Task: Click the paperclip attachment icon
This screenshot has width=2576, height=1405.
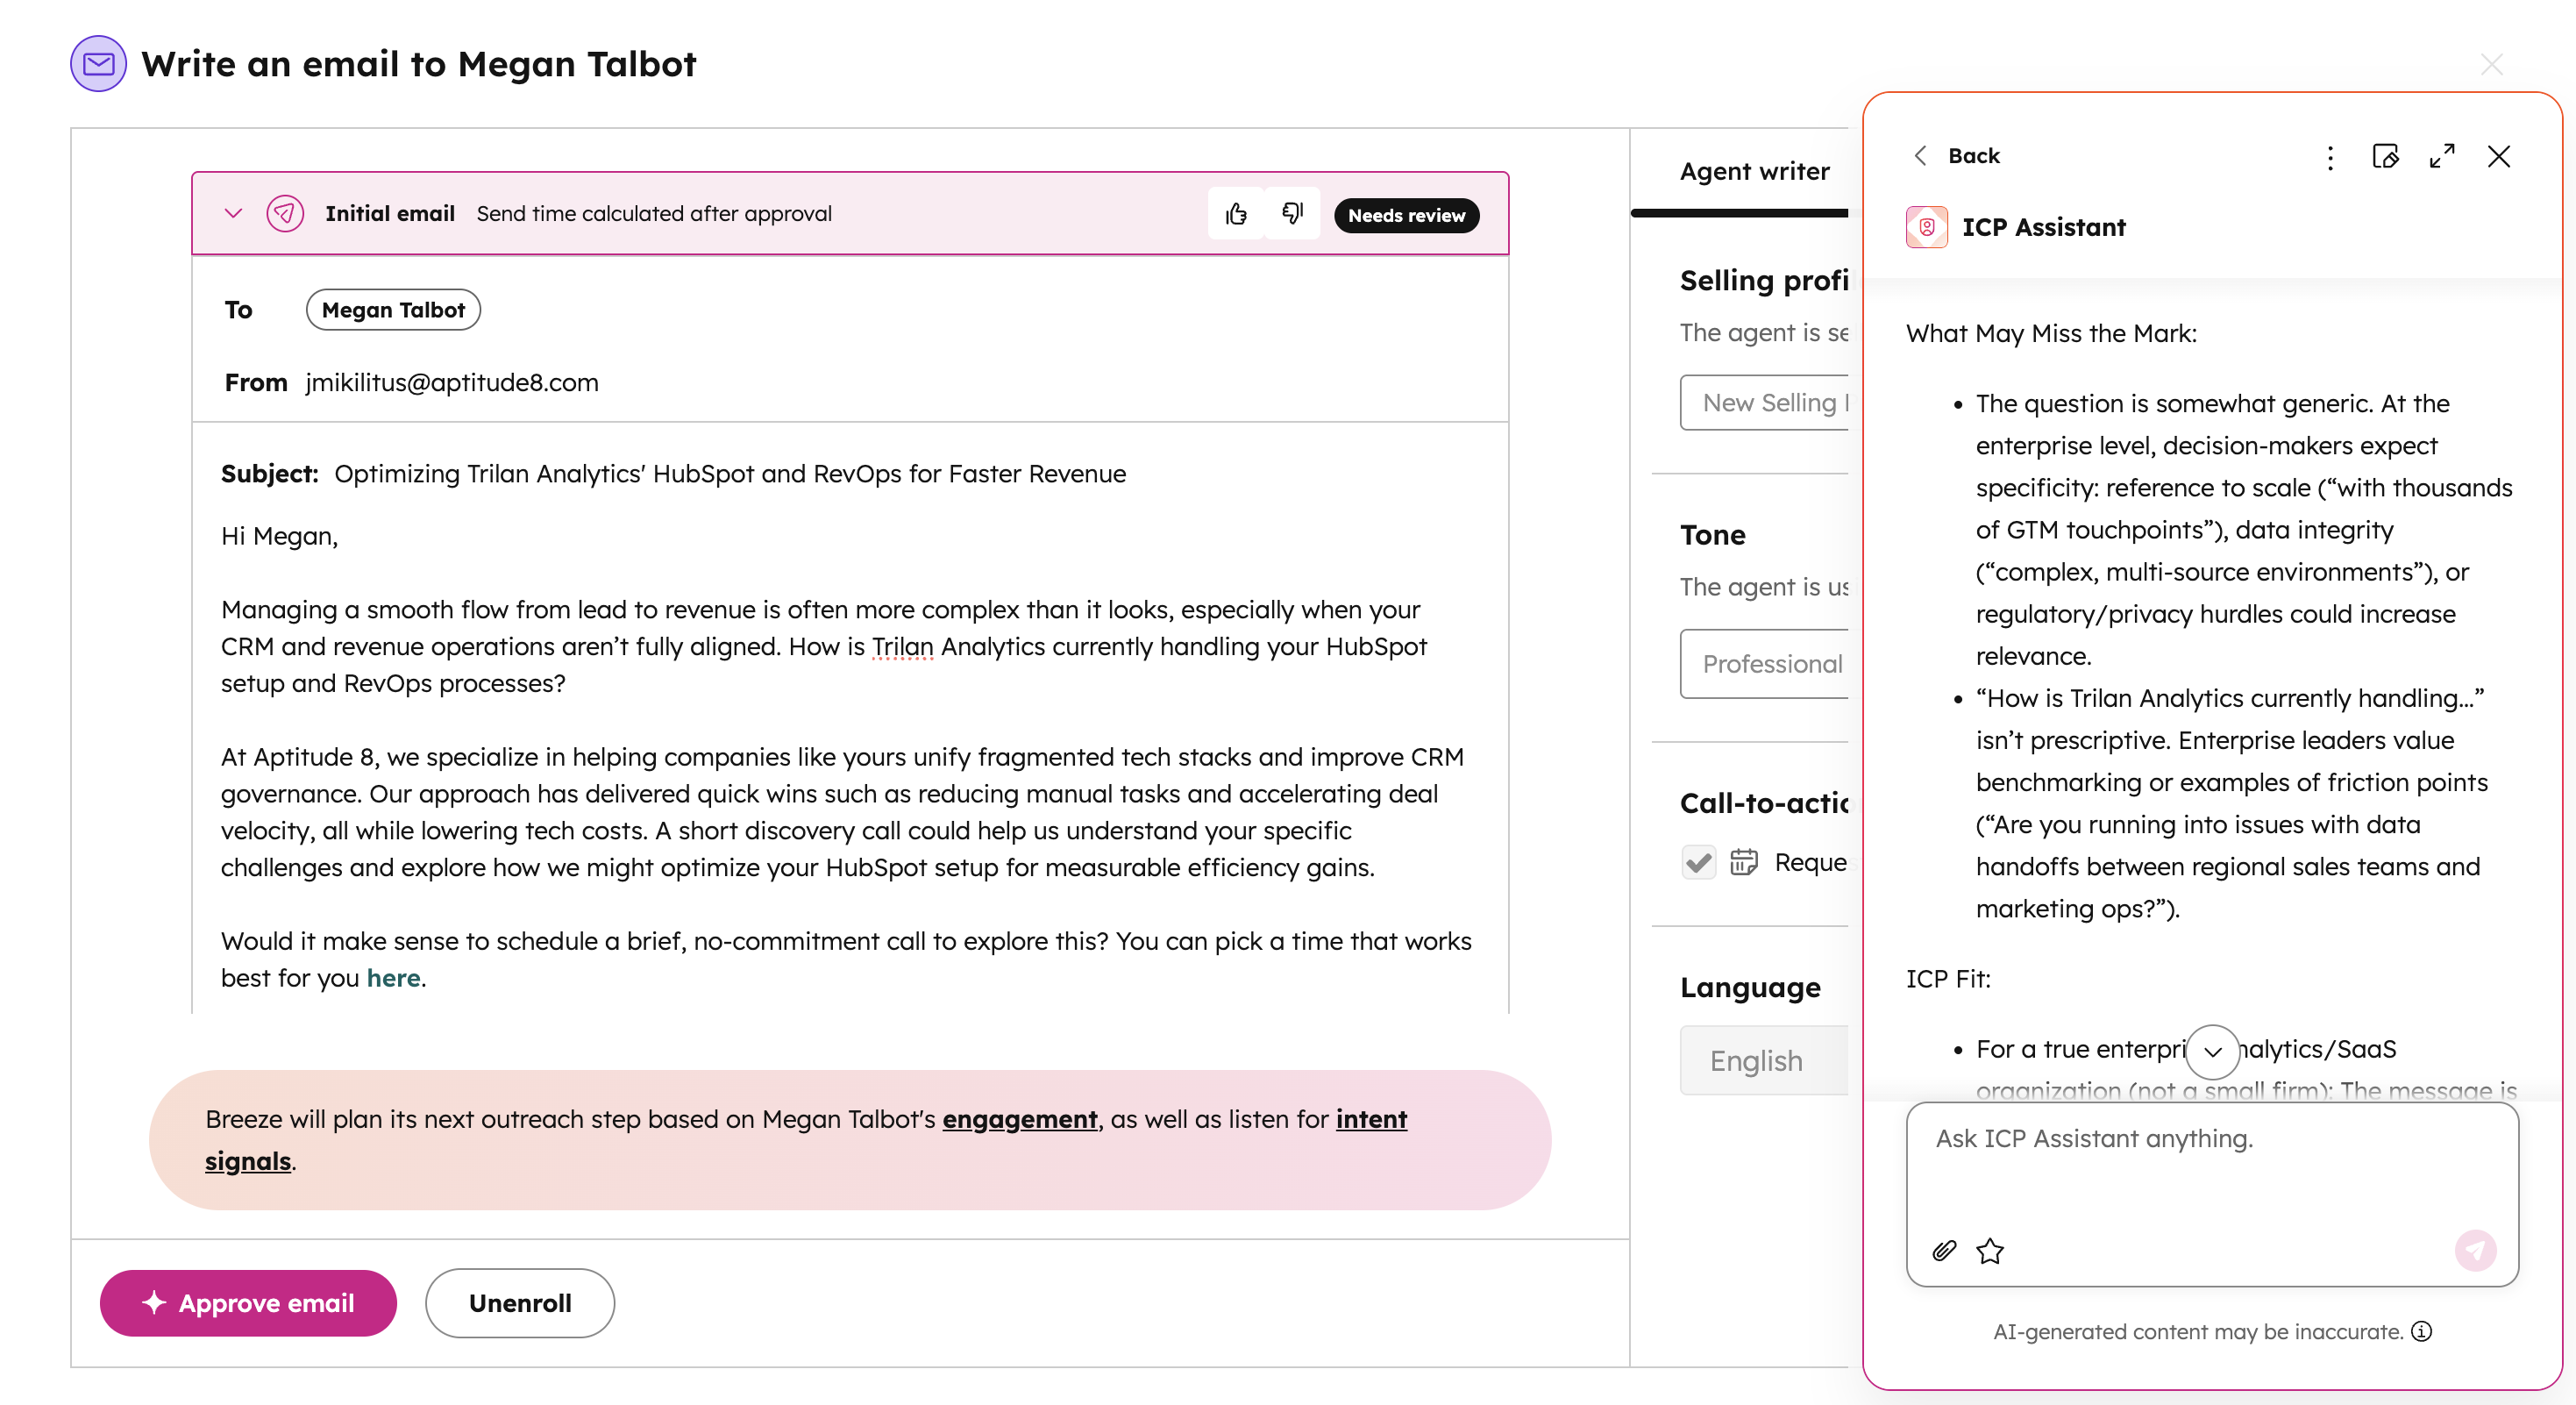Action: 1944,1250
